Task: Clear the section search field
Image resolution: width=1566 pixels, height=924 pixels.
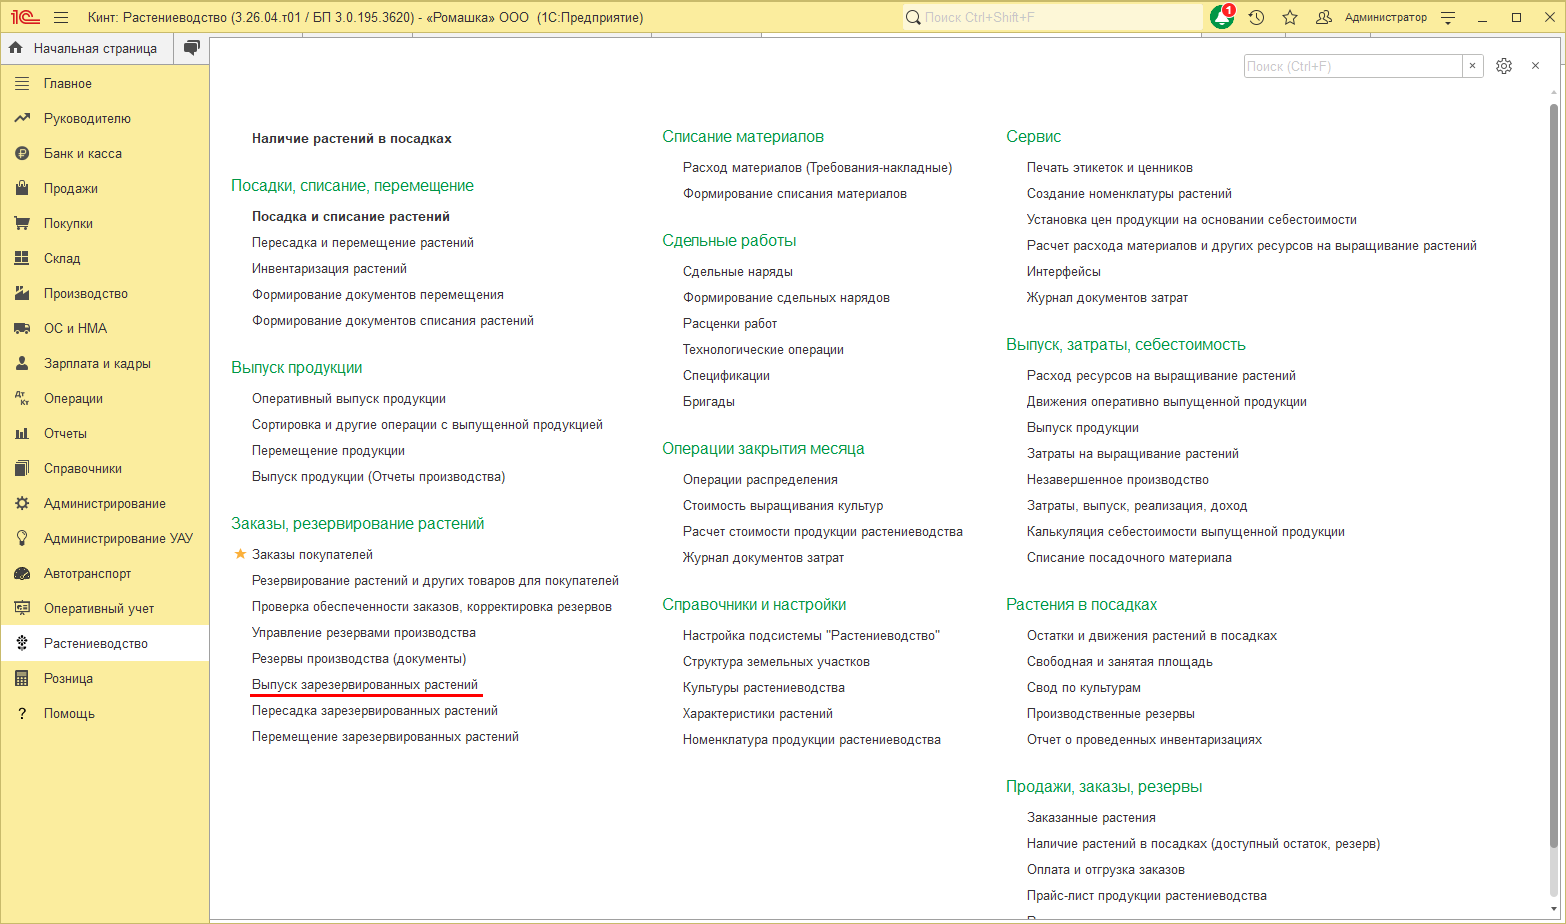Action: 1472,66
